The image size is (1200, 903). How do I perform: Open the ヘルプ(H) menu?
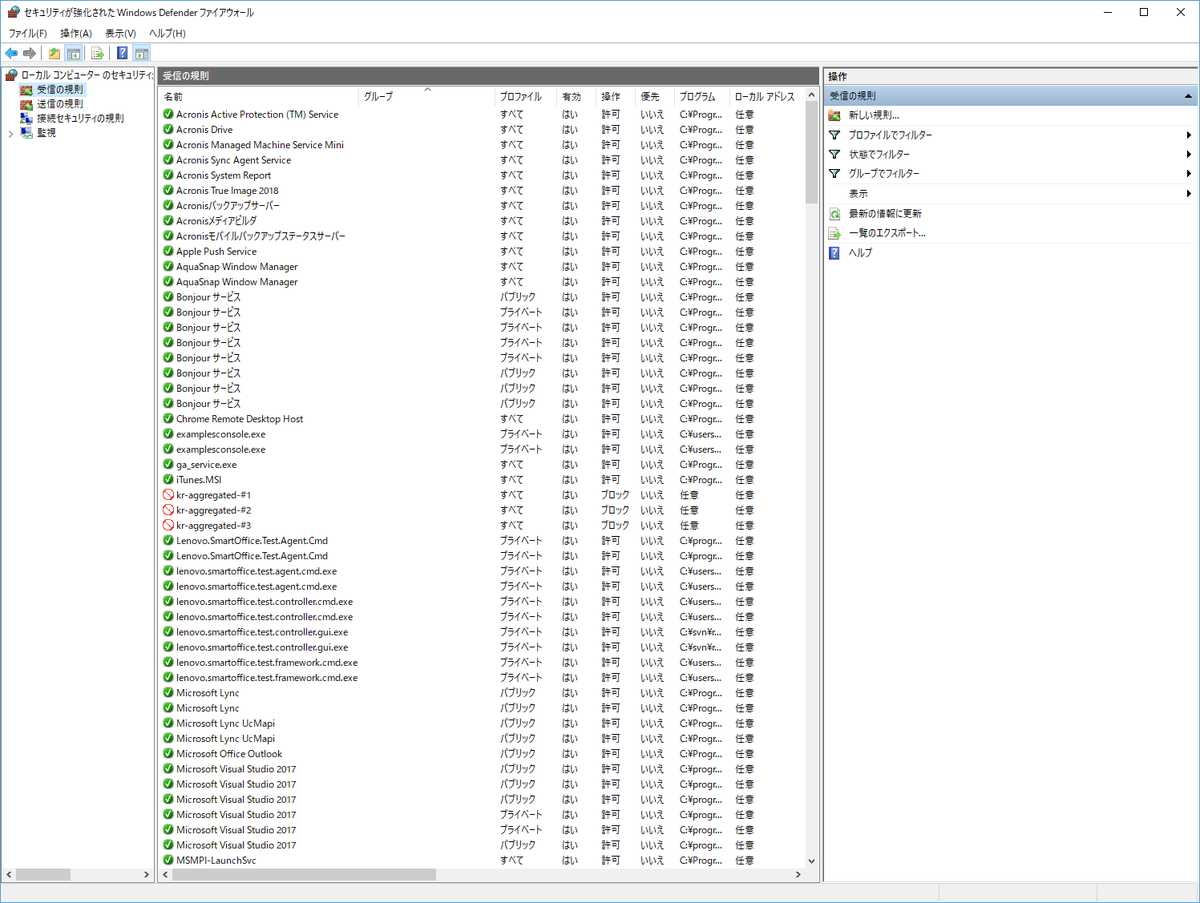coord(167,33)
